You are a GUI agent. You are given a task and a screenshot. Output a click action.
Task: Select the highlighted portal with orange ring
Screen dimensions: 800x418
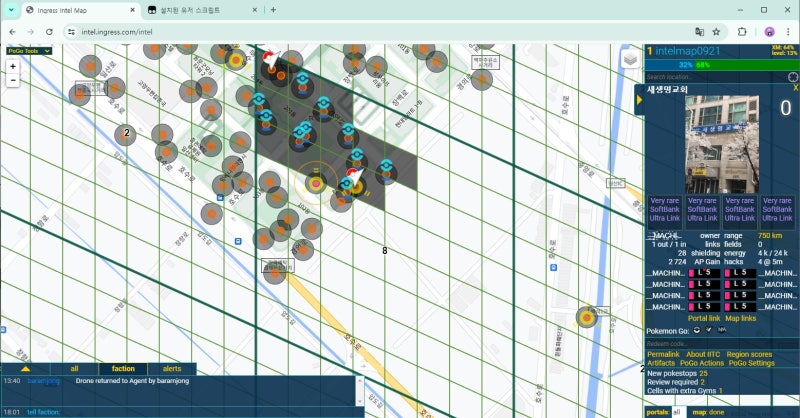(x=316, y=183)
